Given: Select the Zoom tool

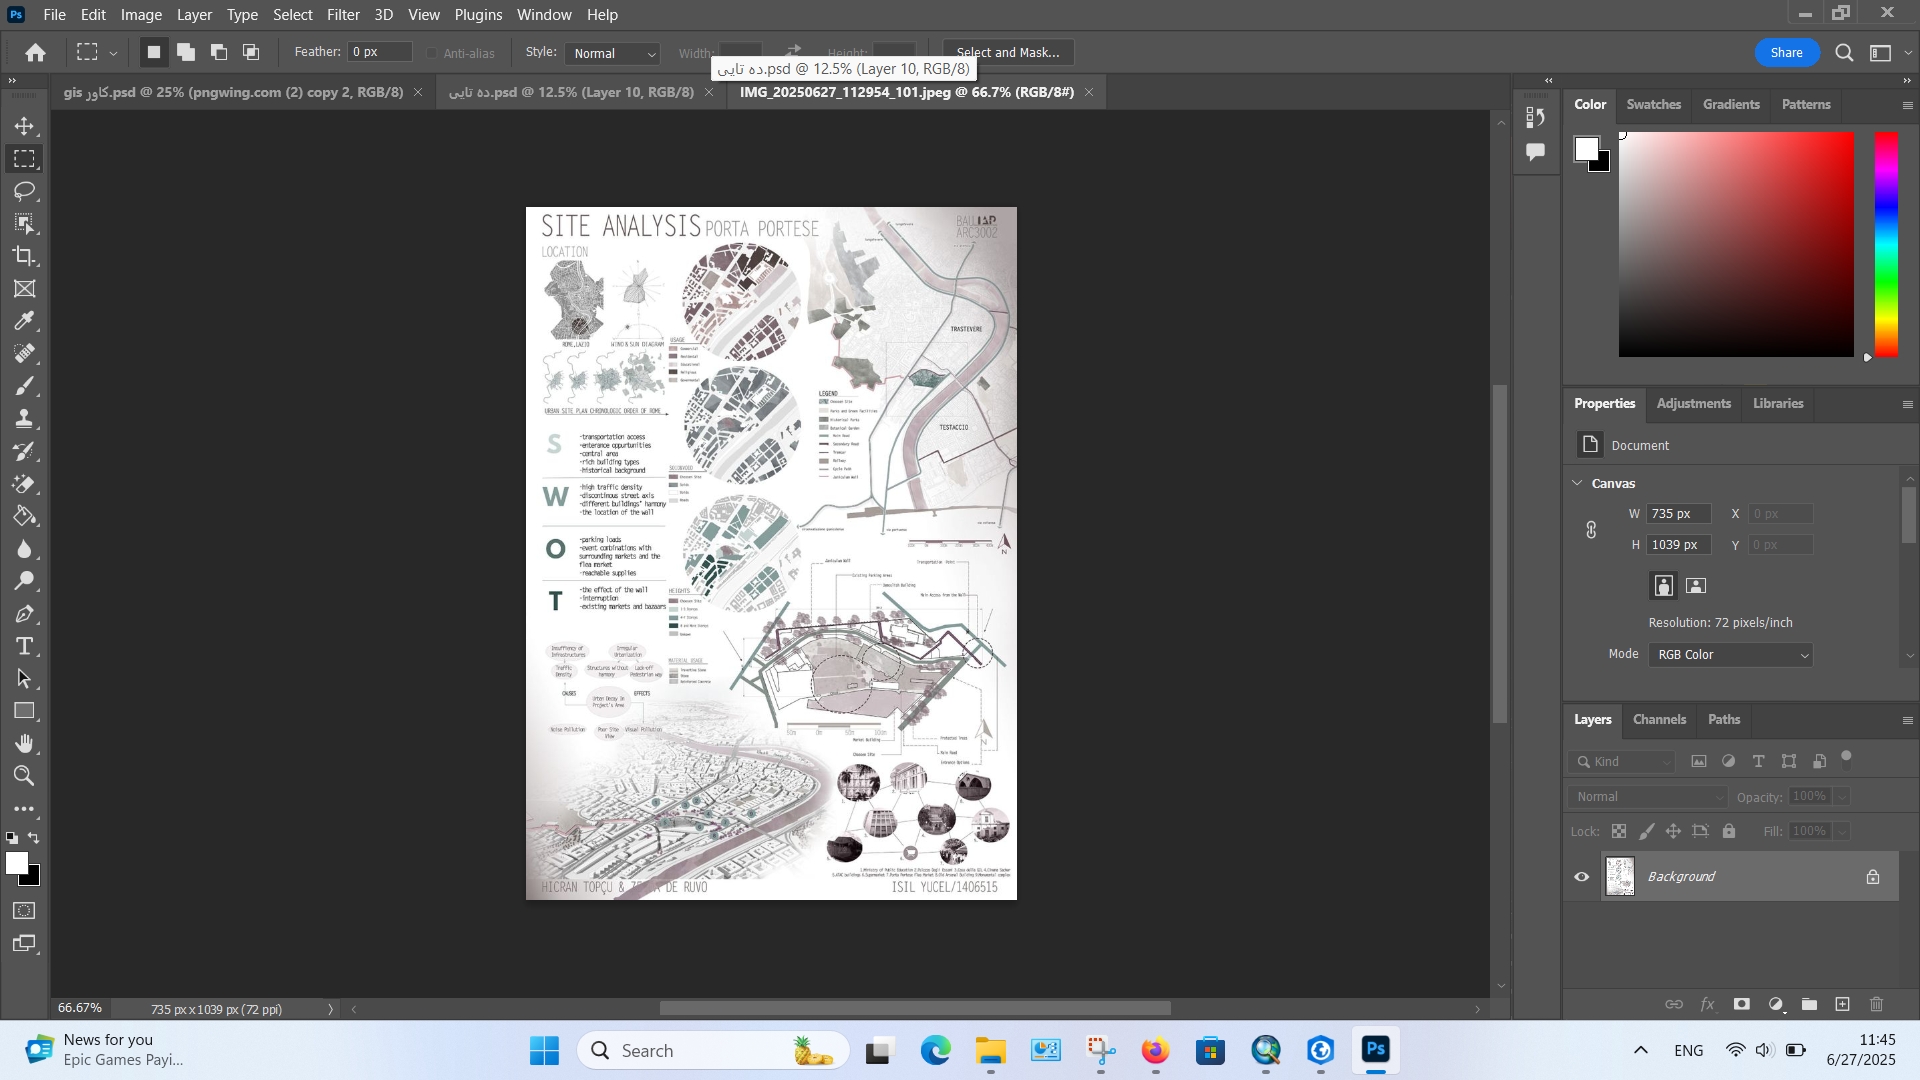Looking at the screenshot, I should (25, 776).
